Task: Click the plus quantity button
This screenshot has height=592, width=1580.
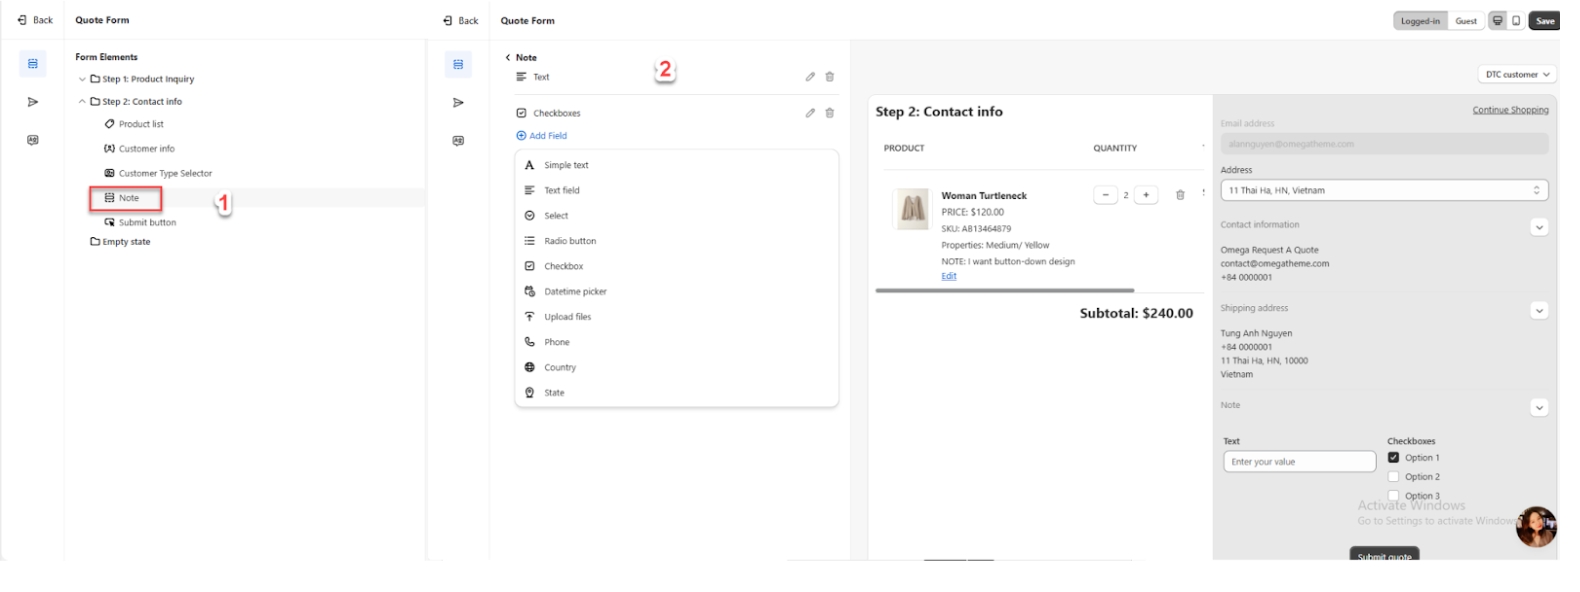Action: (x=1146, y=195)
